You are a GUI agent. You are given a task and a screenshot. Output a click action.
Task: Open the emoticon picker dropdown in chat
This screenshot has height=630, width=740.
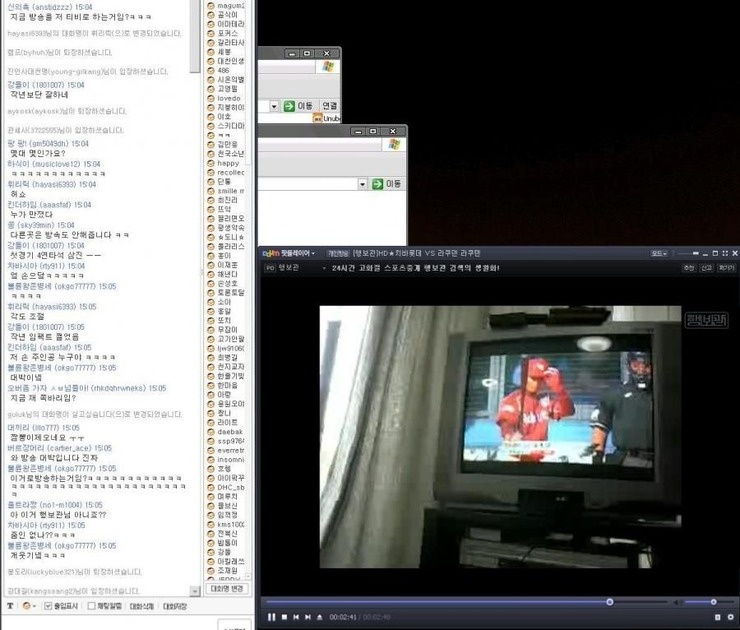pos(29,606)
